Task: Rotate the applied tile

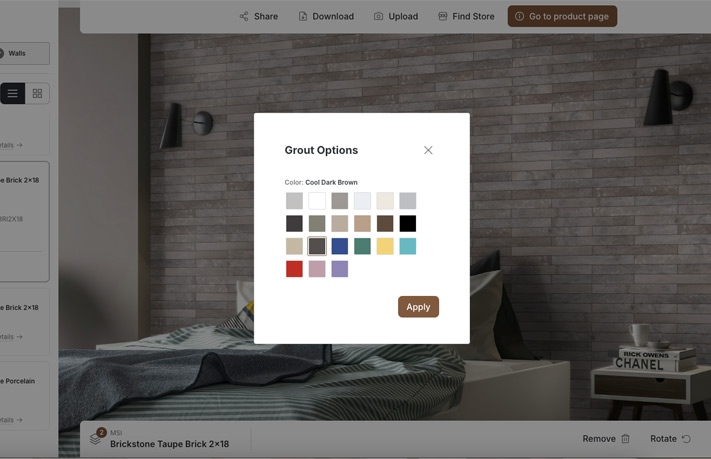Action: [670, 439]
